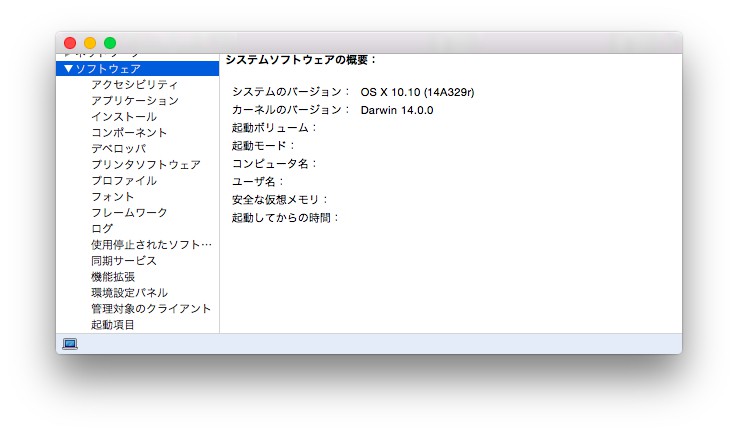Click the 起動モード label

[x=263, y=146]
